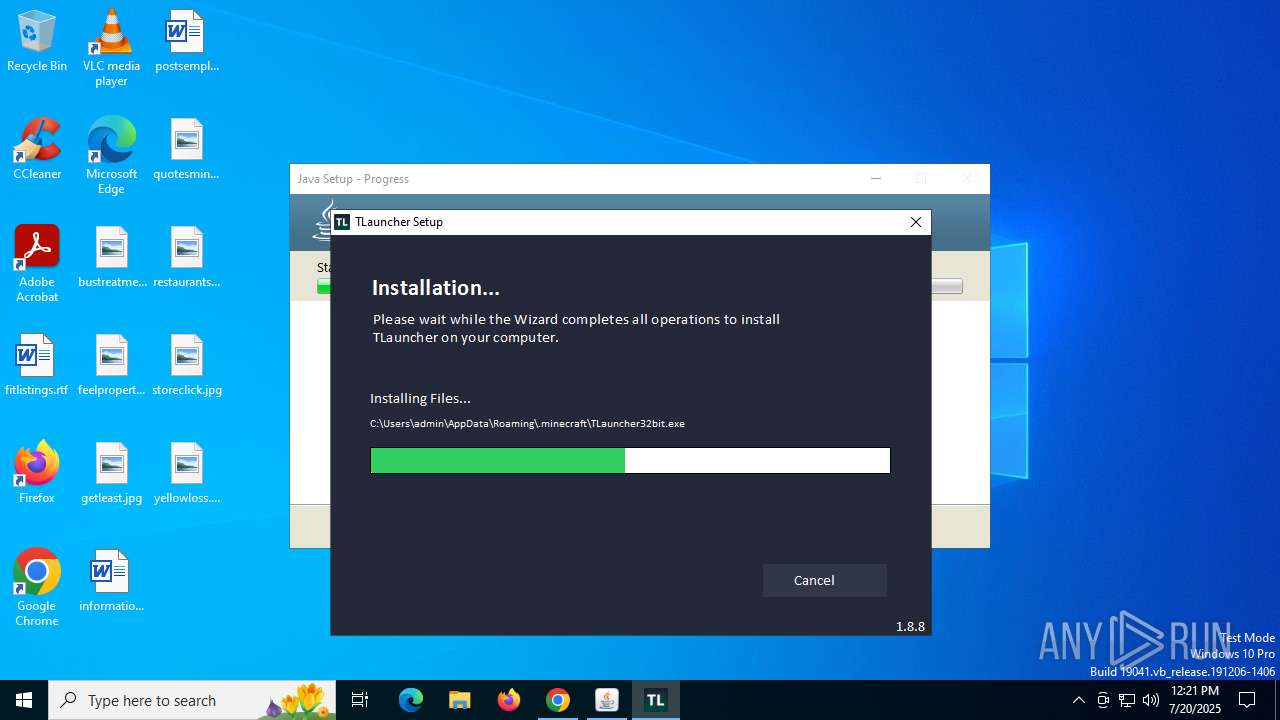Launch Firefox from the desktop

coord(37,474)
